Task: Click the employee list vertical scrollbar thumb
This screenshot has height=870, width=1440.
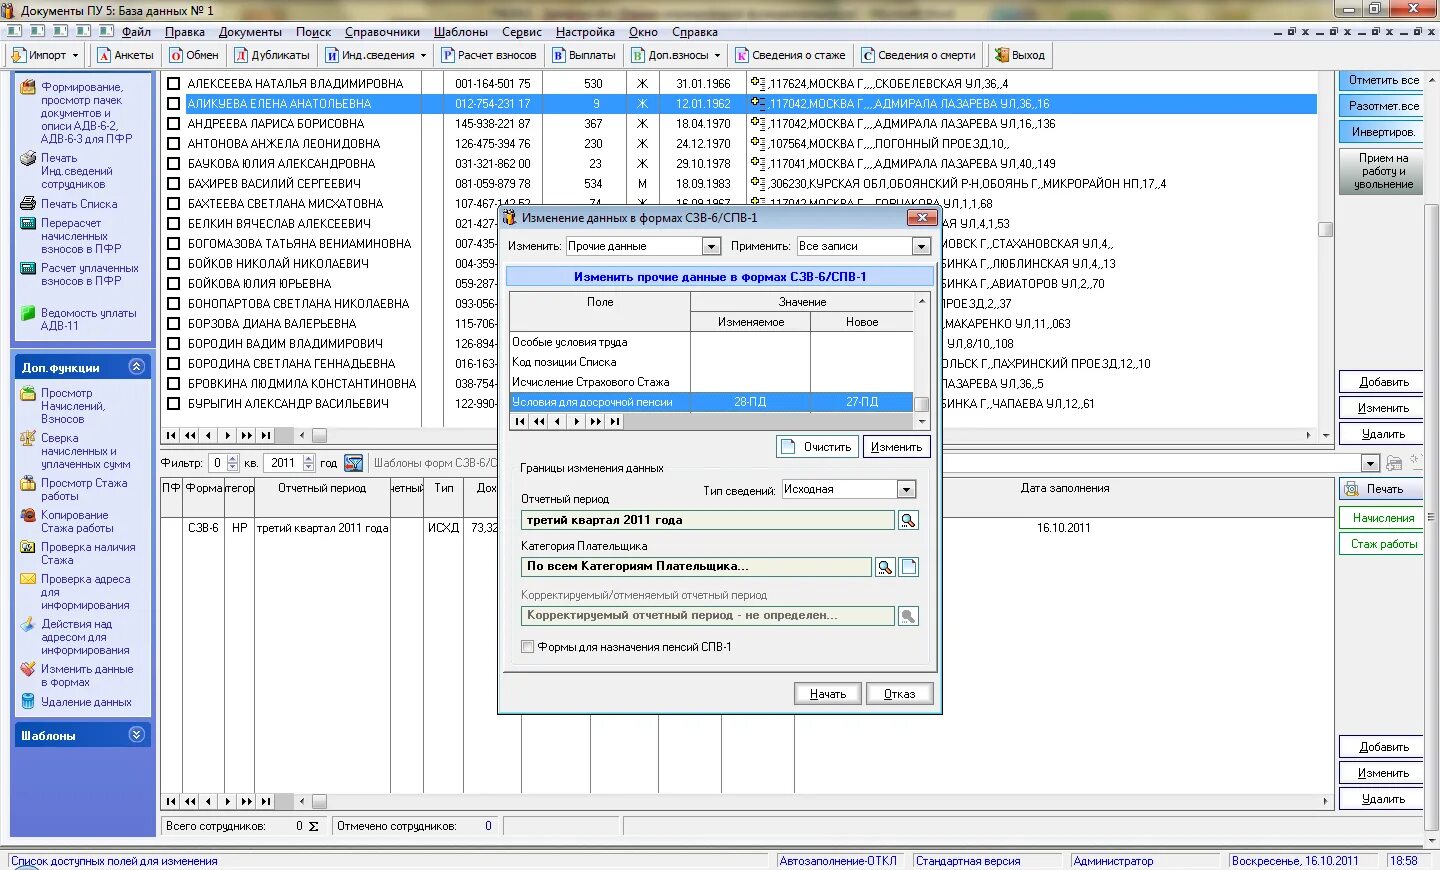Action: 1326,229
